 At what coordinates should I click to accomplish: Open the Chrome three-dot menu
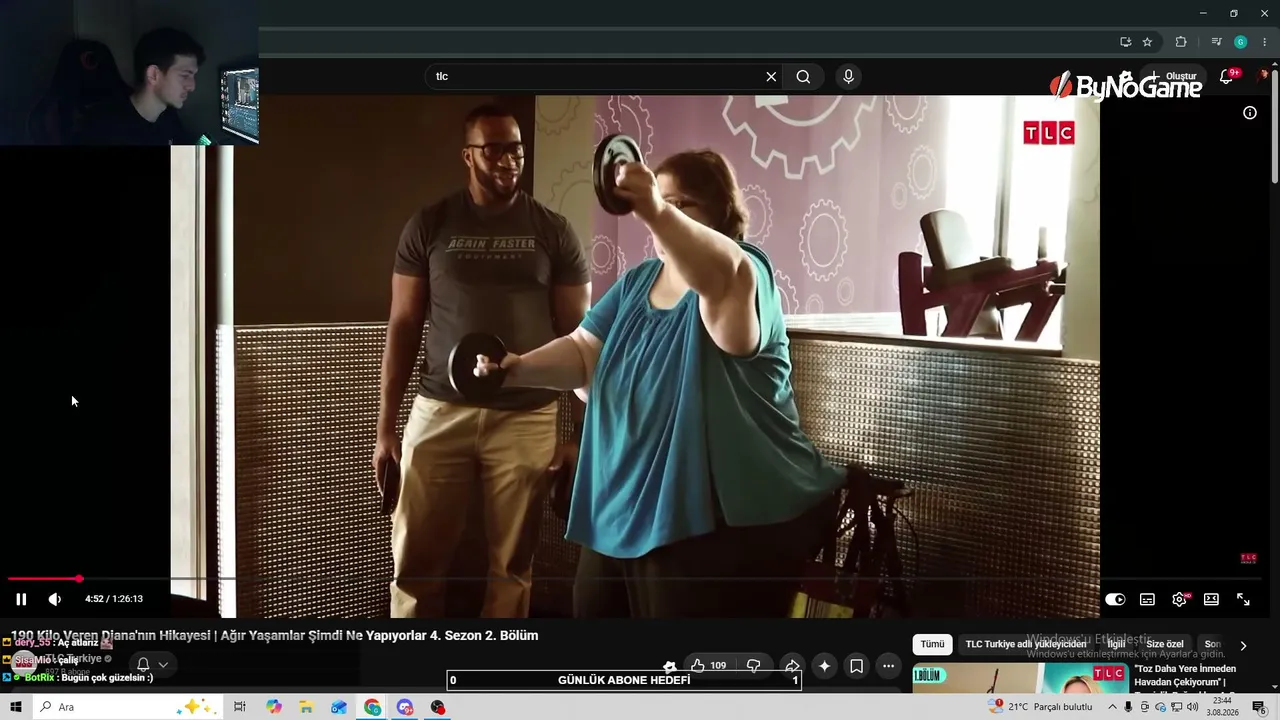pyautogui.click(x=1265, y=42)
